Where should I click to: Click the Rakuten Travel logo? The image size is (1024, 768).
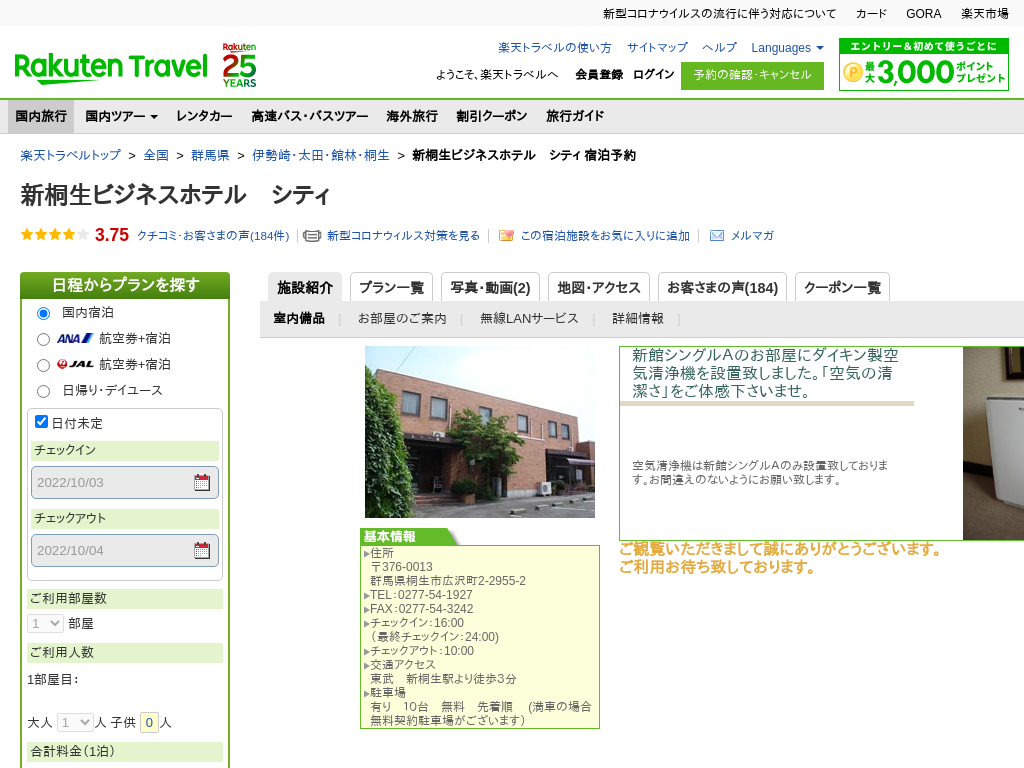pyautogui.click(x=111, y=68)
